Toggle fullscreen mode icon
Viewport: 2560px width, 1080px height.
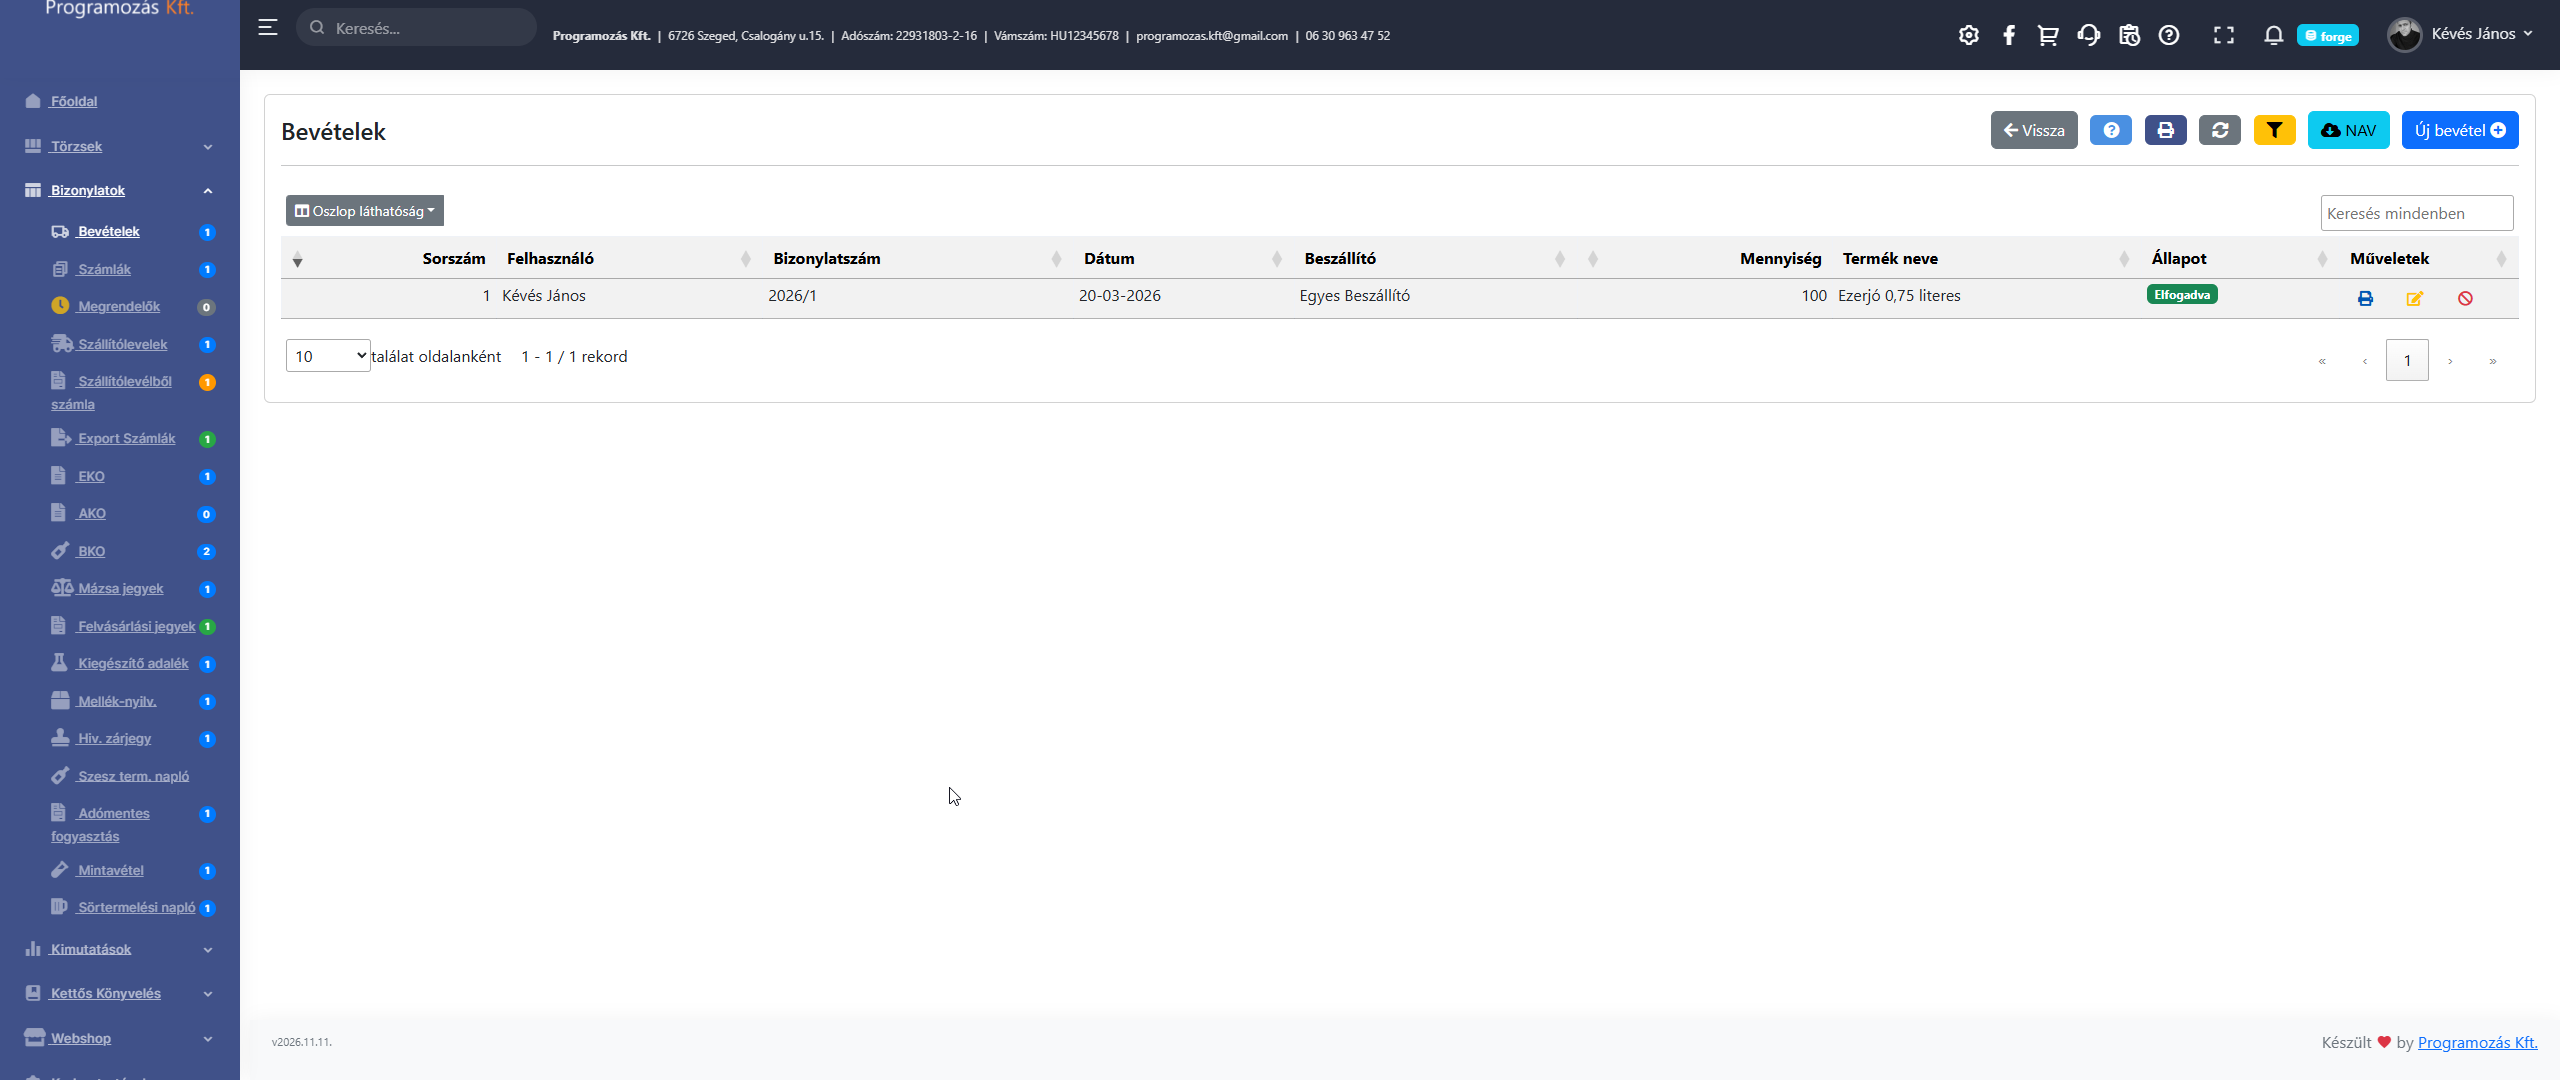(x=2223, y=35)
